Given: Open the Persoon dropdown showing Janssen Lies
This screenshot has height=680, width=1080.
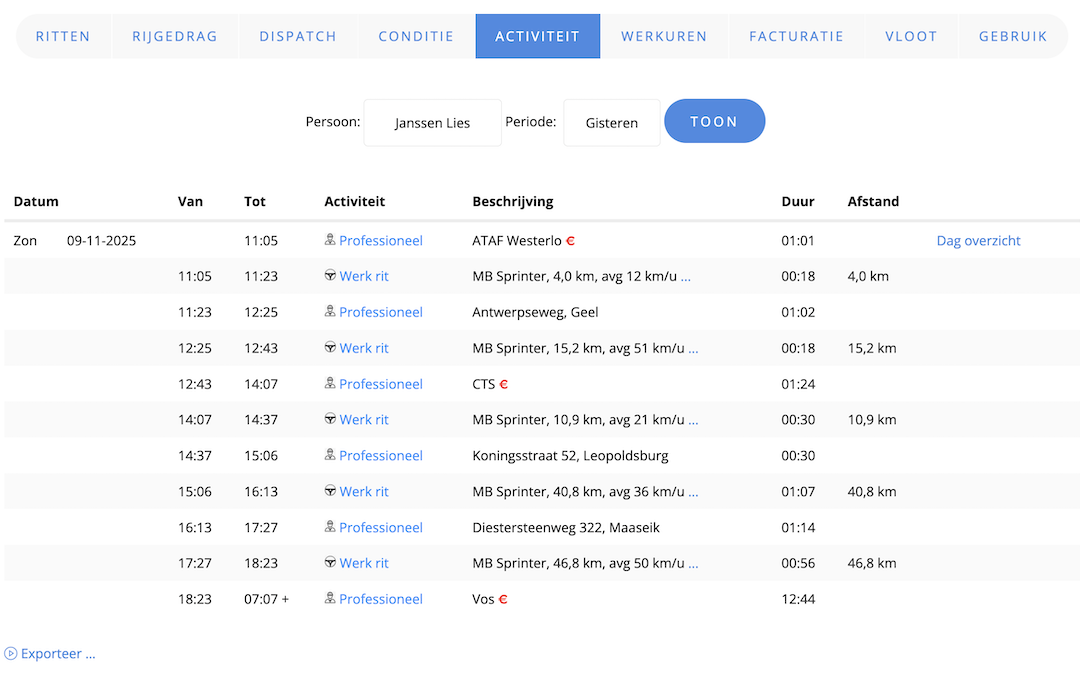Looking at the screenshot, I should click(432, 123).
